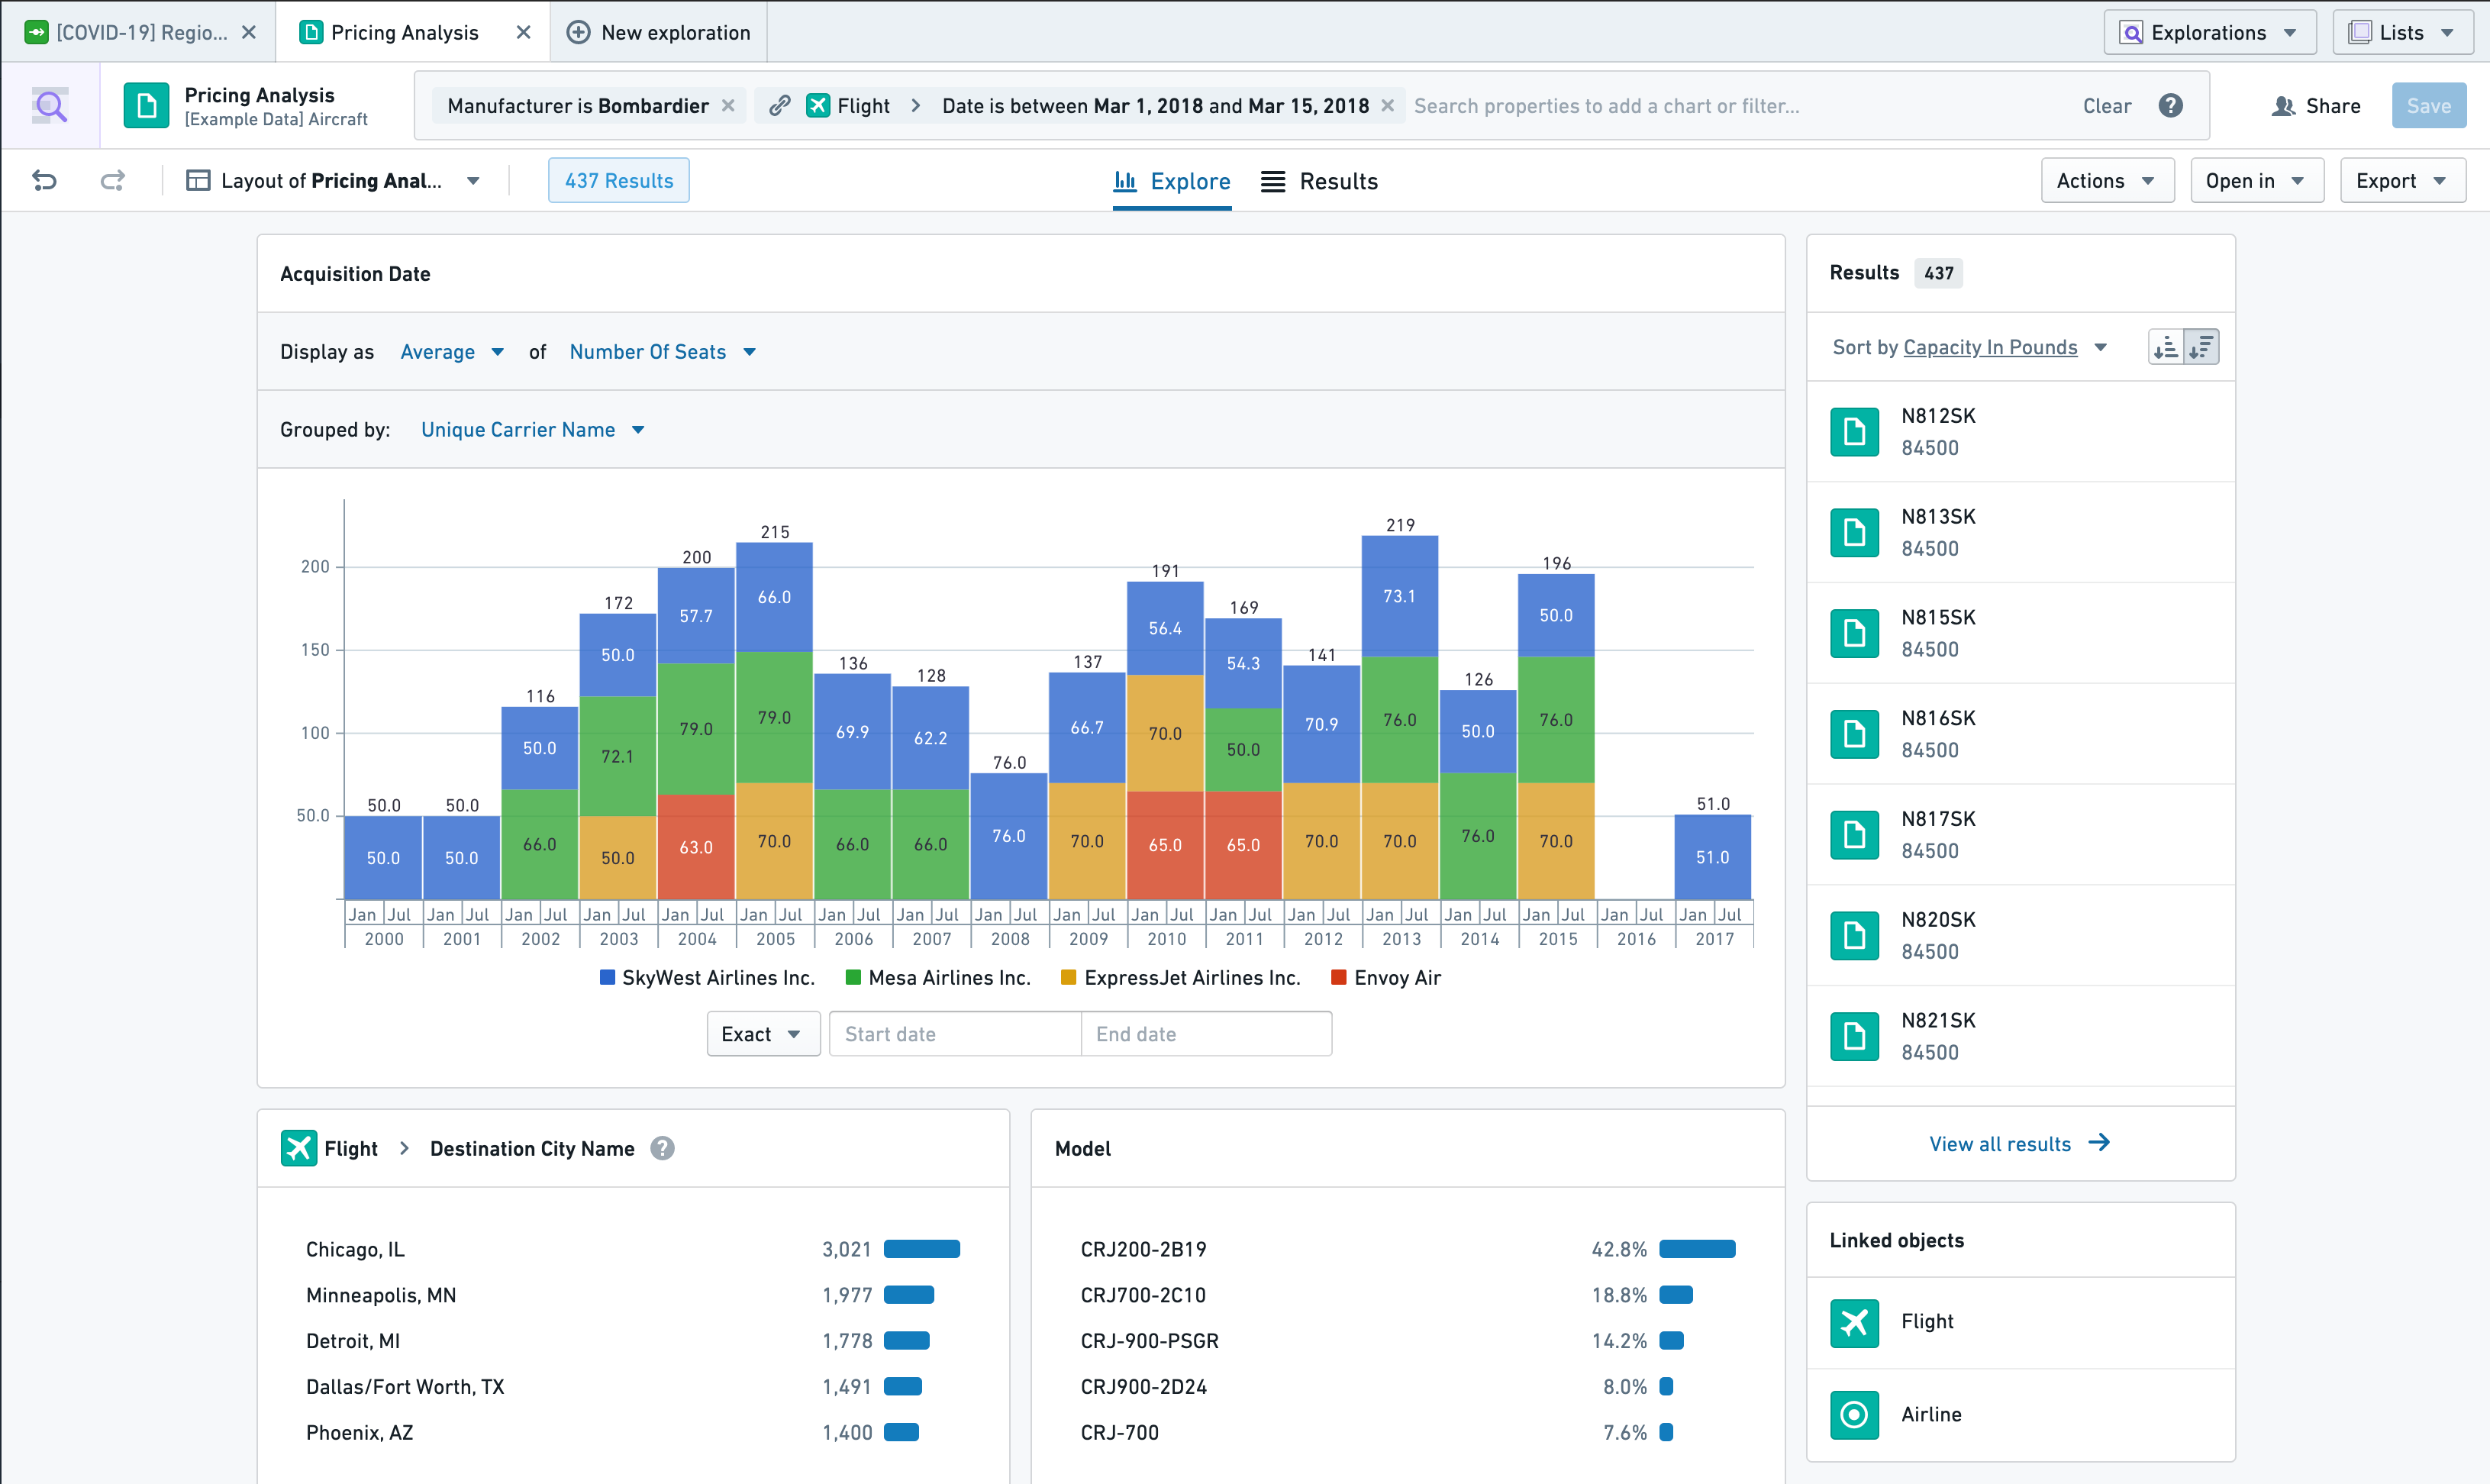Click help icon next to Destination City Name

point(662,1148)
